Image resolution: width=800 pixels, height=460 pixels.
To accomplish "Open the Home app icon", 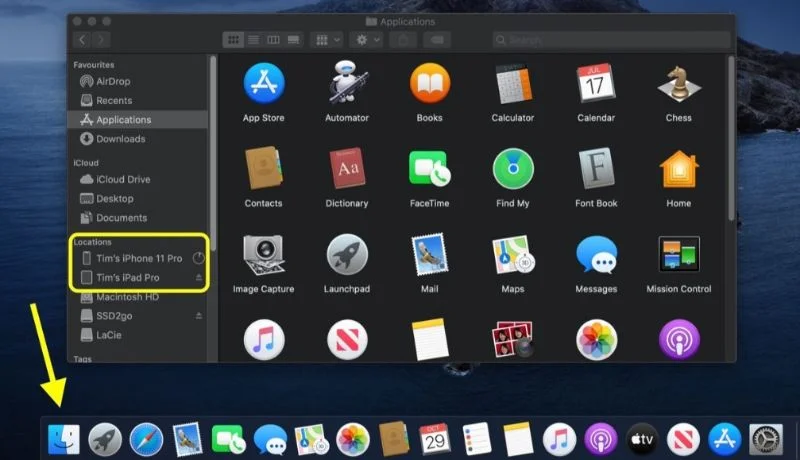I will pos(679,168).
